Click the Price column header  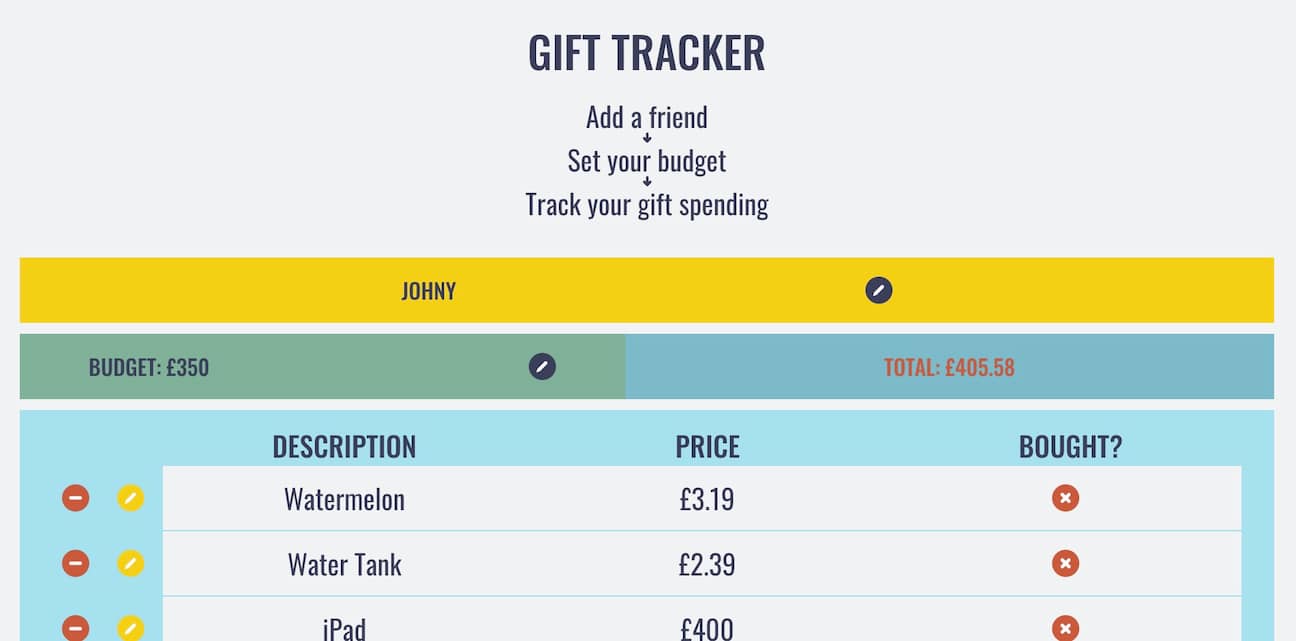[x=707, y=446]
